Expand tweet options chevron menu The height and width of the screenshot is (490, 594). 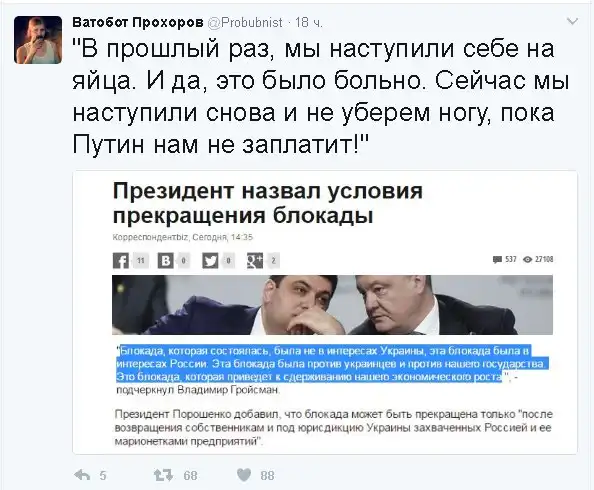pos(572,21)
